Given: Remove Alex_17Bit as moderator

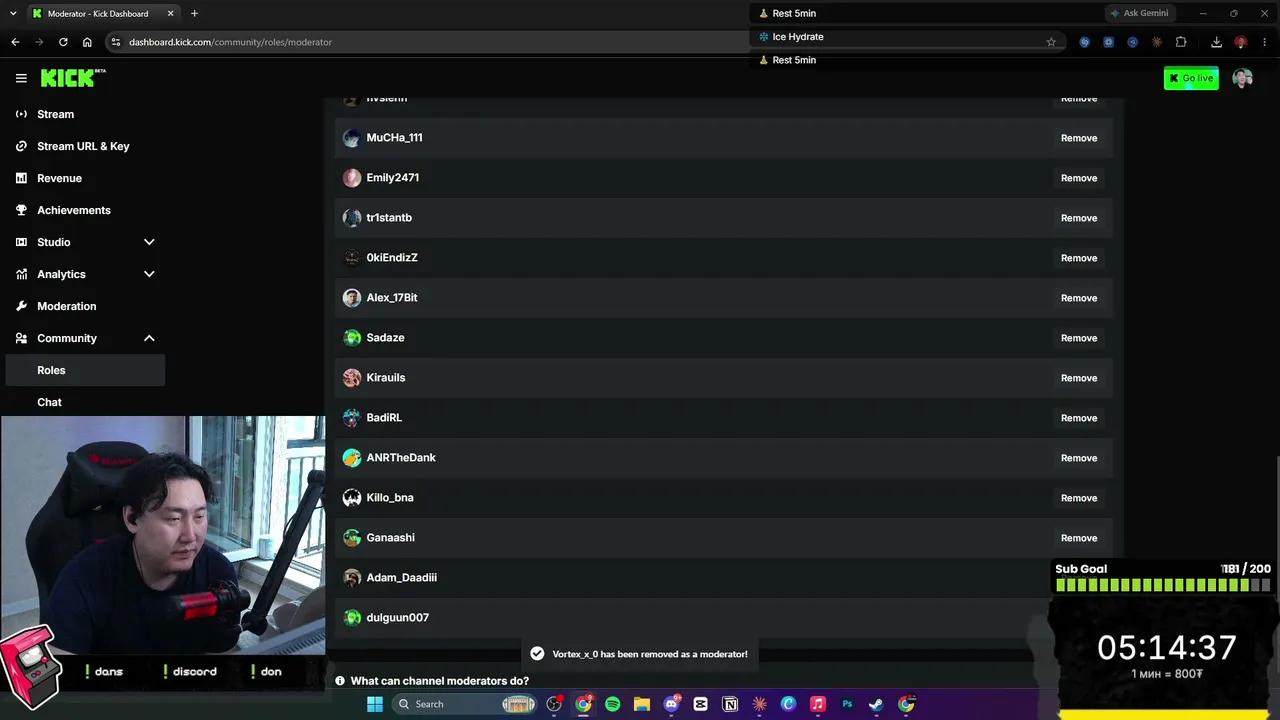Looking at the screenshot, I should [1079, 298].
